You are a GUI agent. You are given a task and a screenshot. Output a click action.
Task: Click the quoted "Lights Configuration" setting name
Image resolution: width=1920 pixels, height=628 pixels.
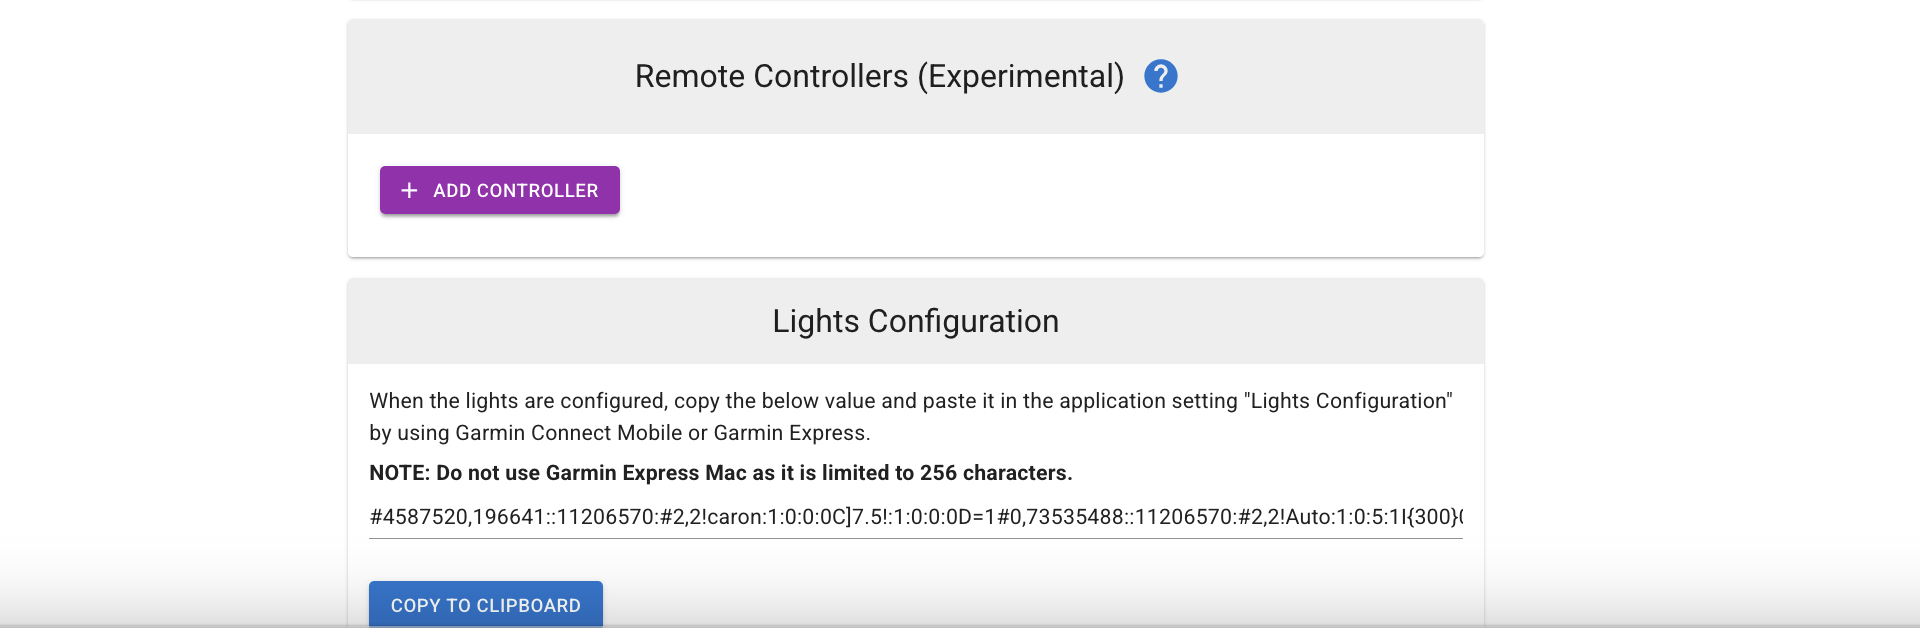(x=1348, y=401)
